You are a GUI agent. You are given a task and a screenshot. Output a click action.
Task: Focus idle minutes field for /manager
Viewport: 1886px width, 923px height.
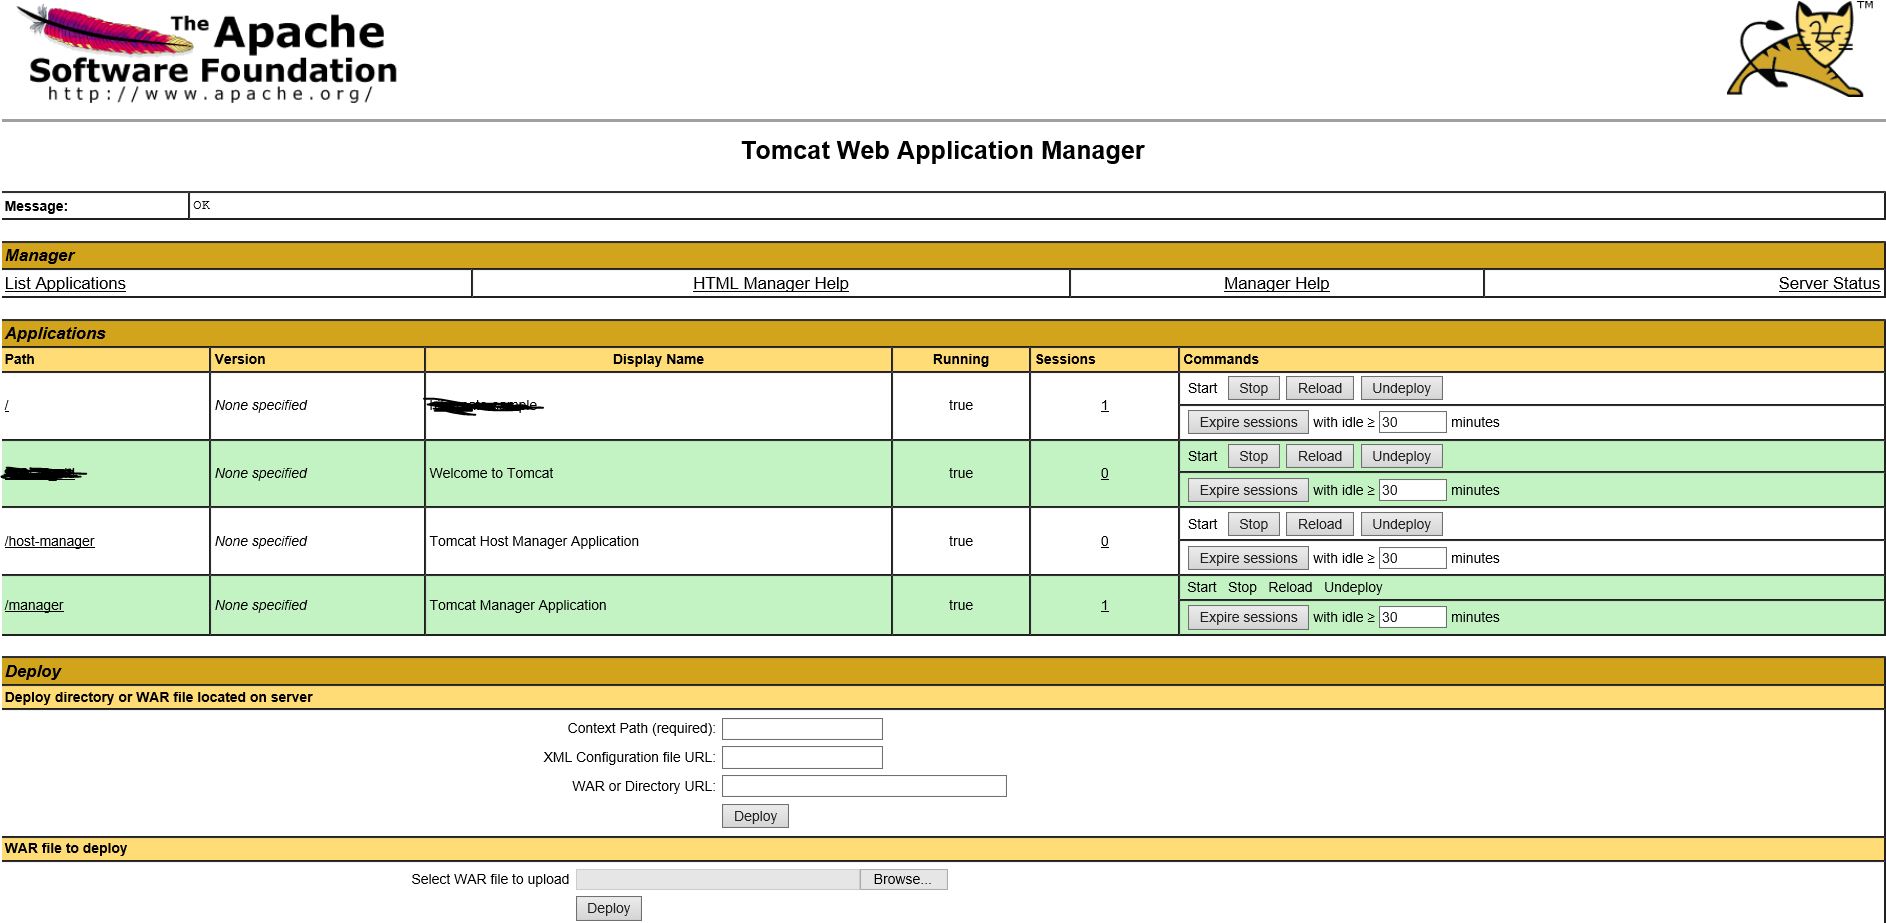1412,617
